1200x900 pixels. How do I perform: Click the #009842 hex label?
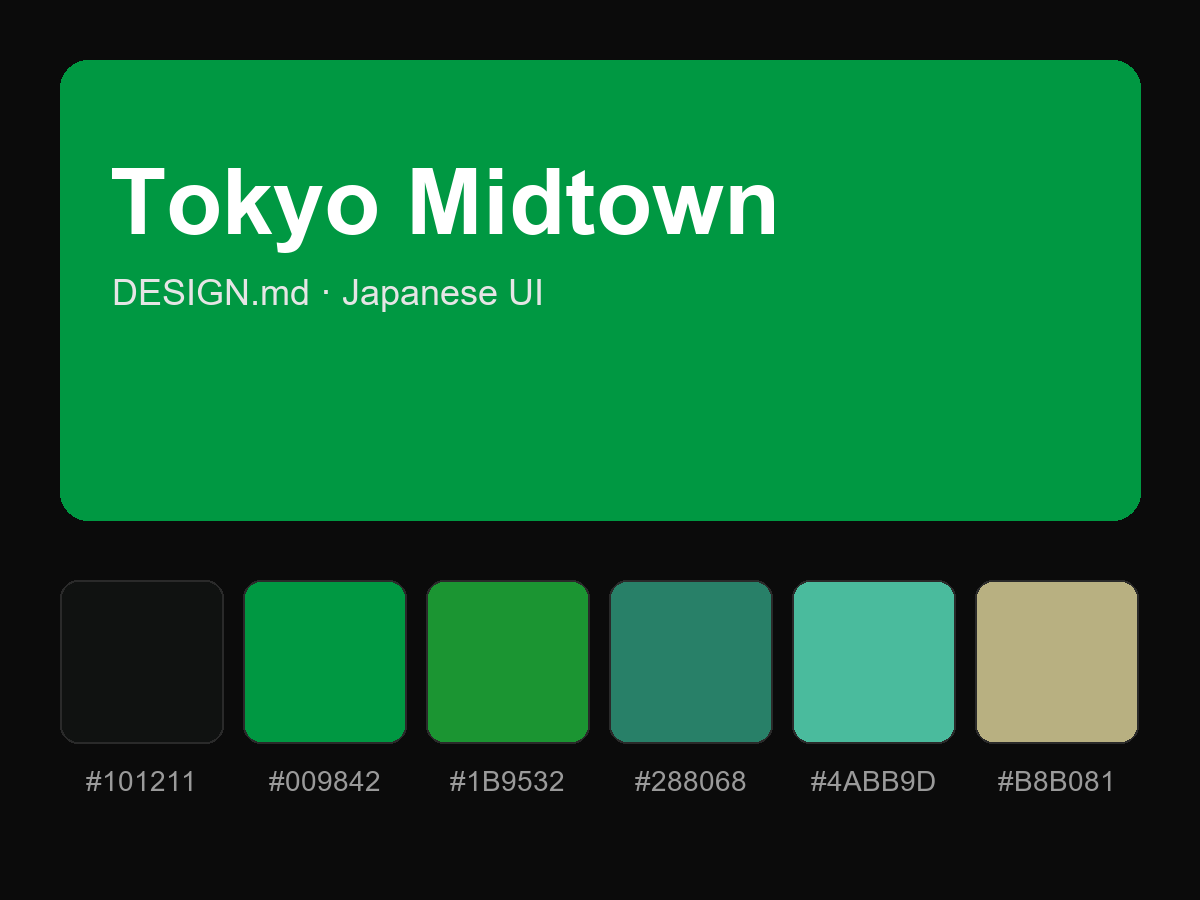point(325,782)
